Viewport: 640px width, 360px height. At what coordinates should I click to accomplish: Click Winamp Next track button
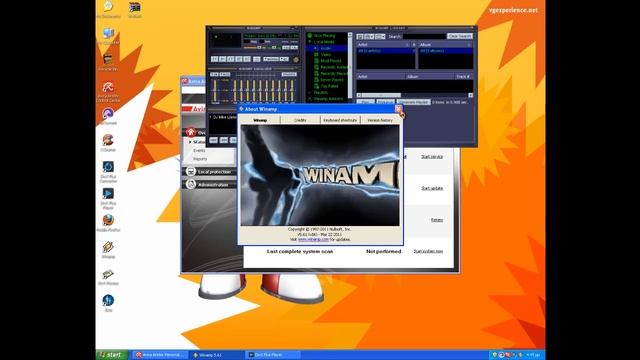[x=247, y=59]
